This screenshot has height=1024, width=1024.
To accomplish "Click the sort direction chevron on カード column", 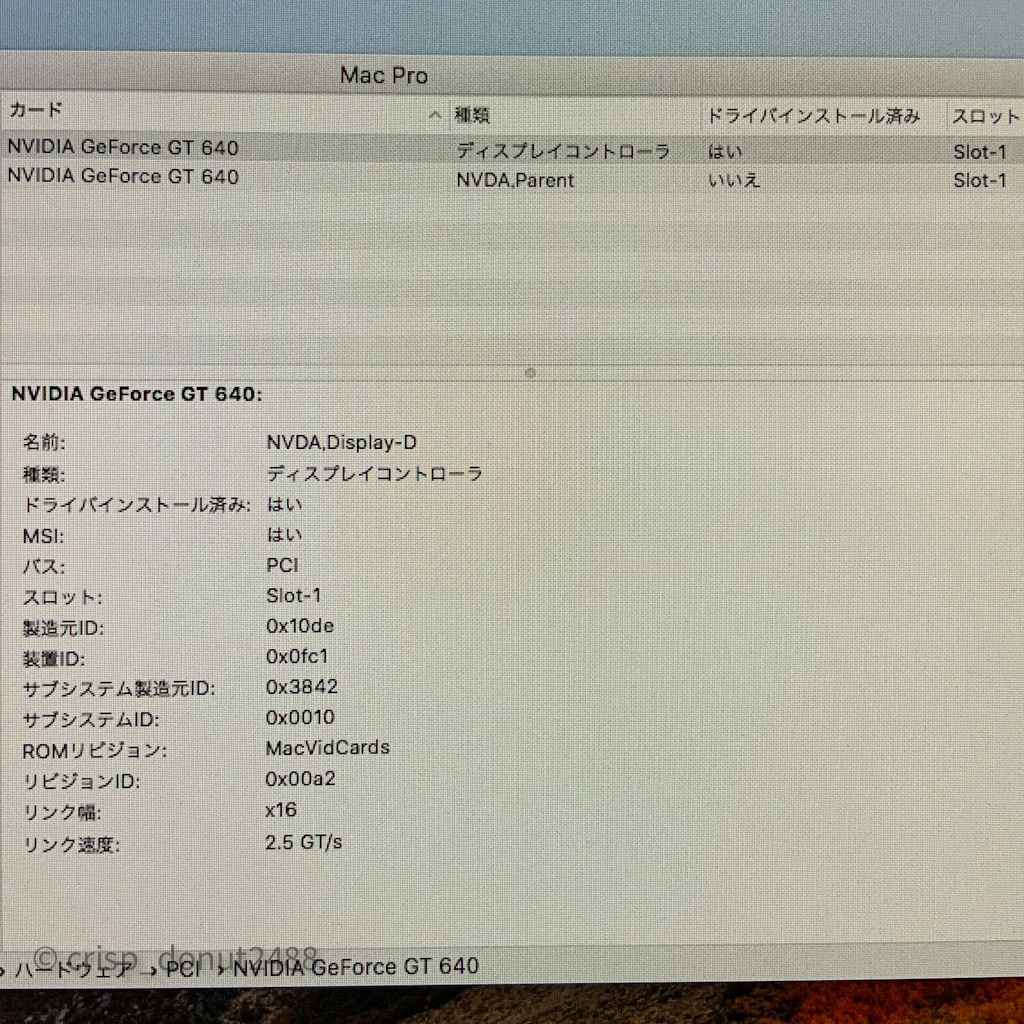I will [435, 115].
